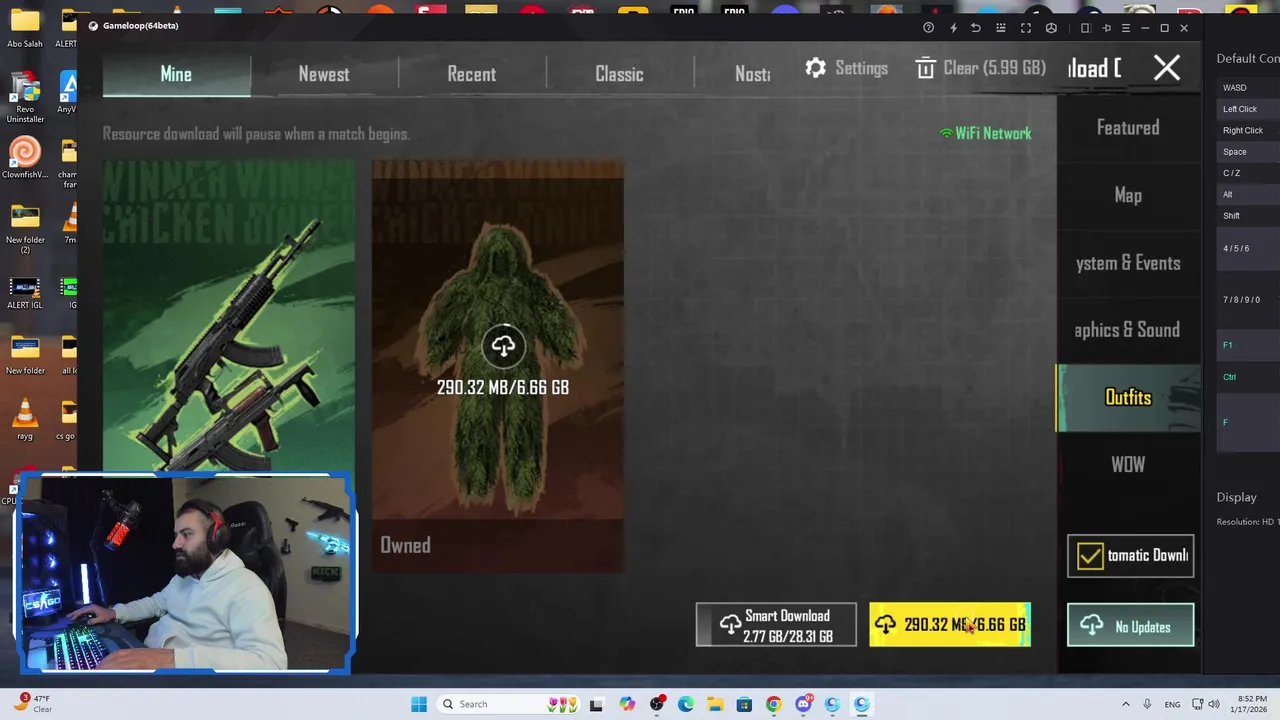The width and height of the screenshot is (1280, 720).
Task: Click the ENG language indicator
Action: [1172, 704]
